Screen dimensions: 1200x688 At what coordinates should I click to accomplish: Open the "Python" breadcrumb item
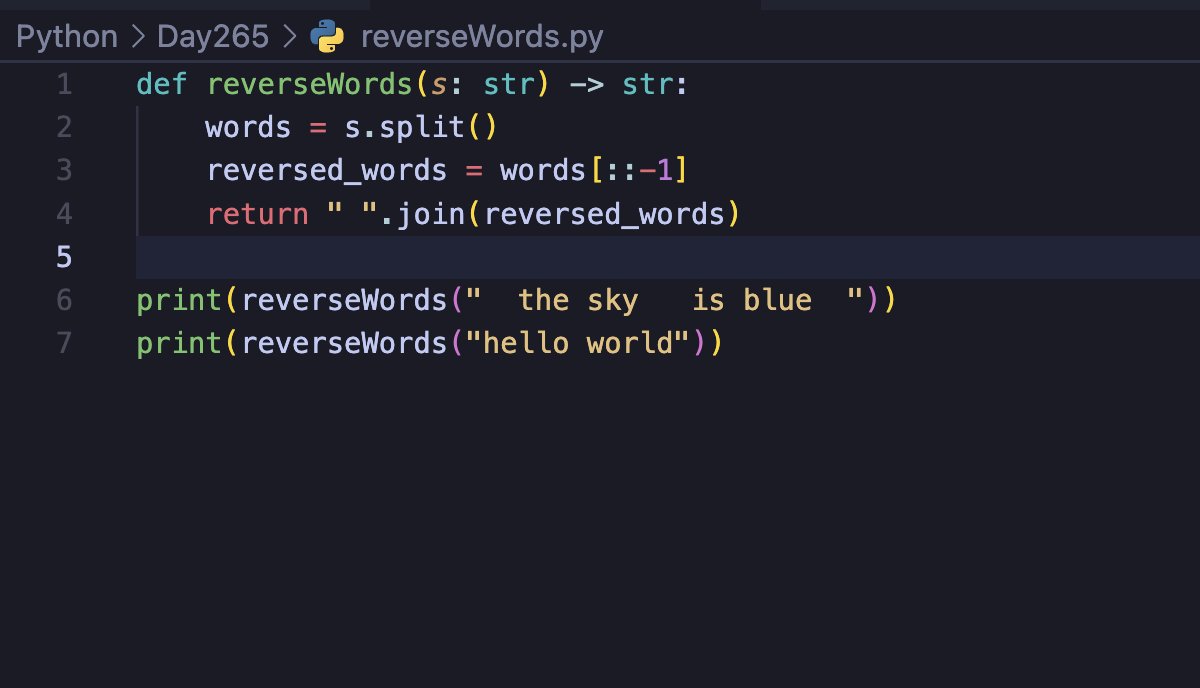click(64, 35)
